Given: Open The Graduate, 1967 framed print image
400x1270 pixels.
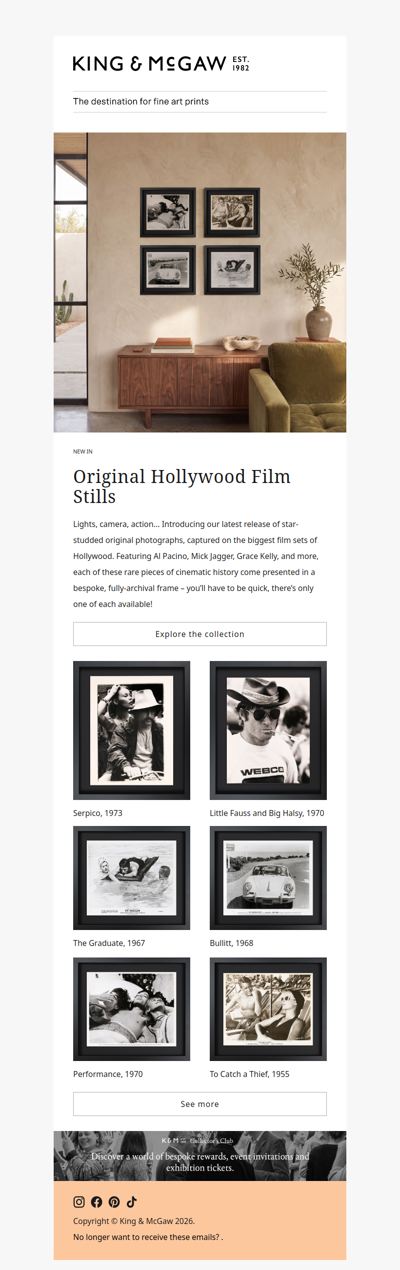Looking at the screenshot, I should click(x=132, y=878).
